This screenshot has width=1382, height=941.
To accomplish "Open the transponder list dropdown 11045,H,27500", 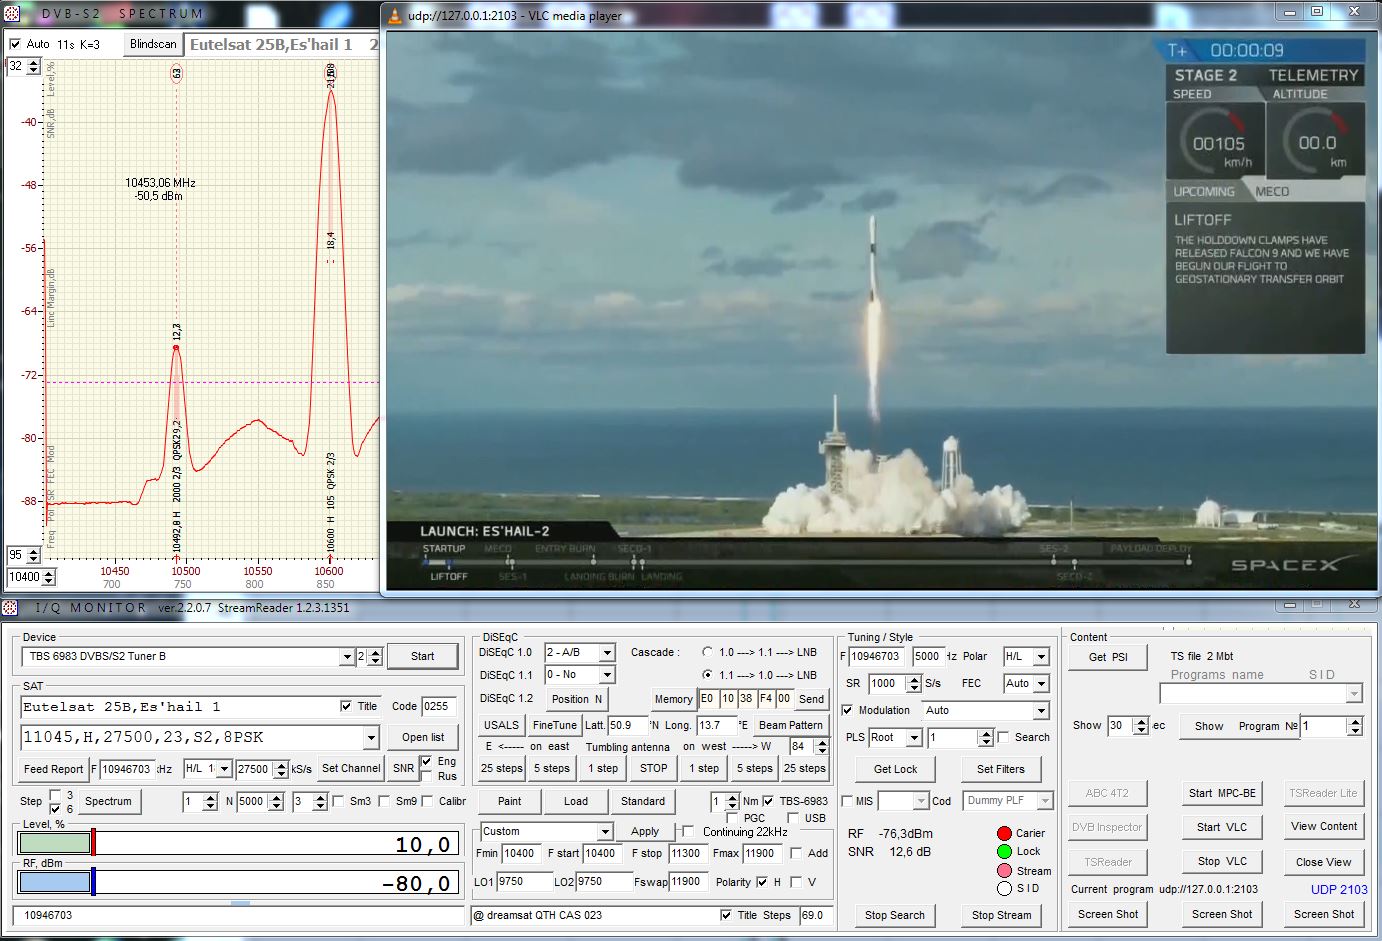I will click(371, 738).
